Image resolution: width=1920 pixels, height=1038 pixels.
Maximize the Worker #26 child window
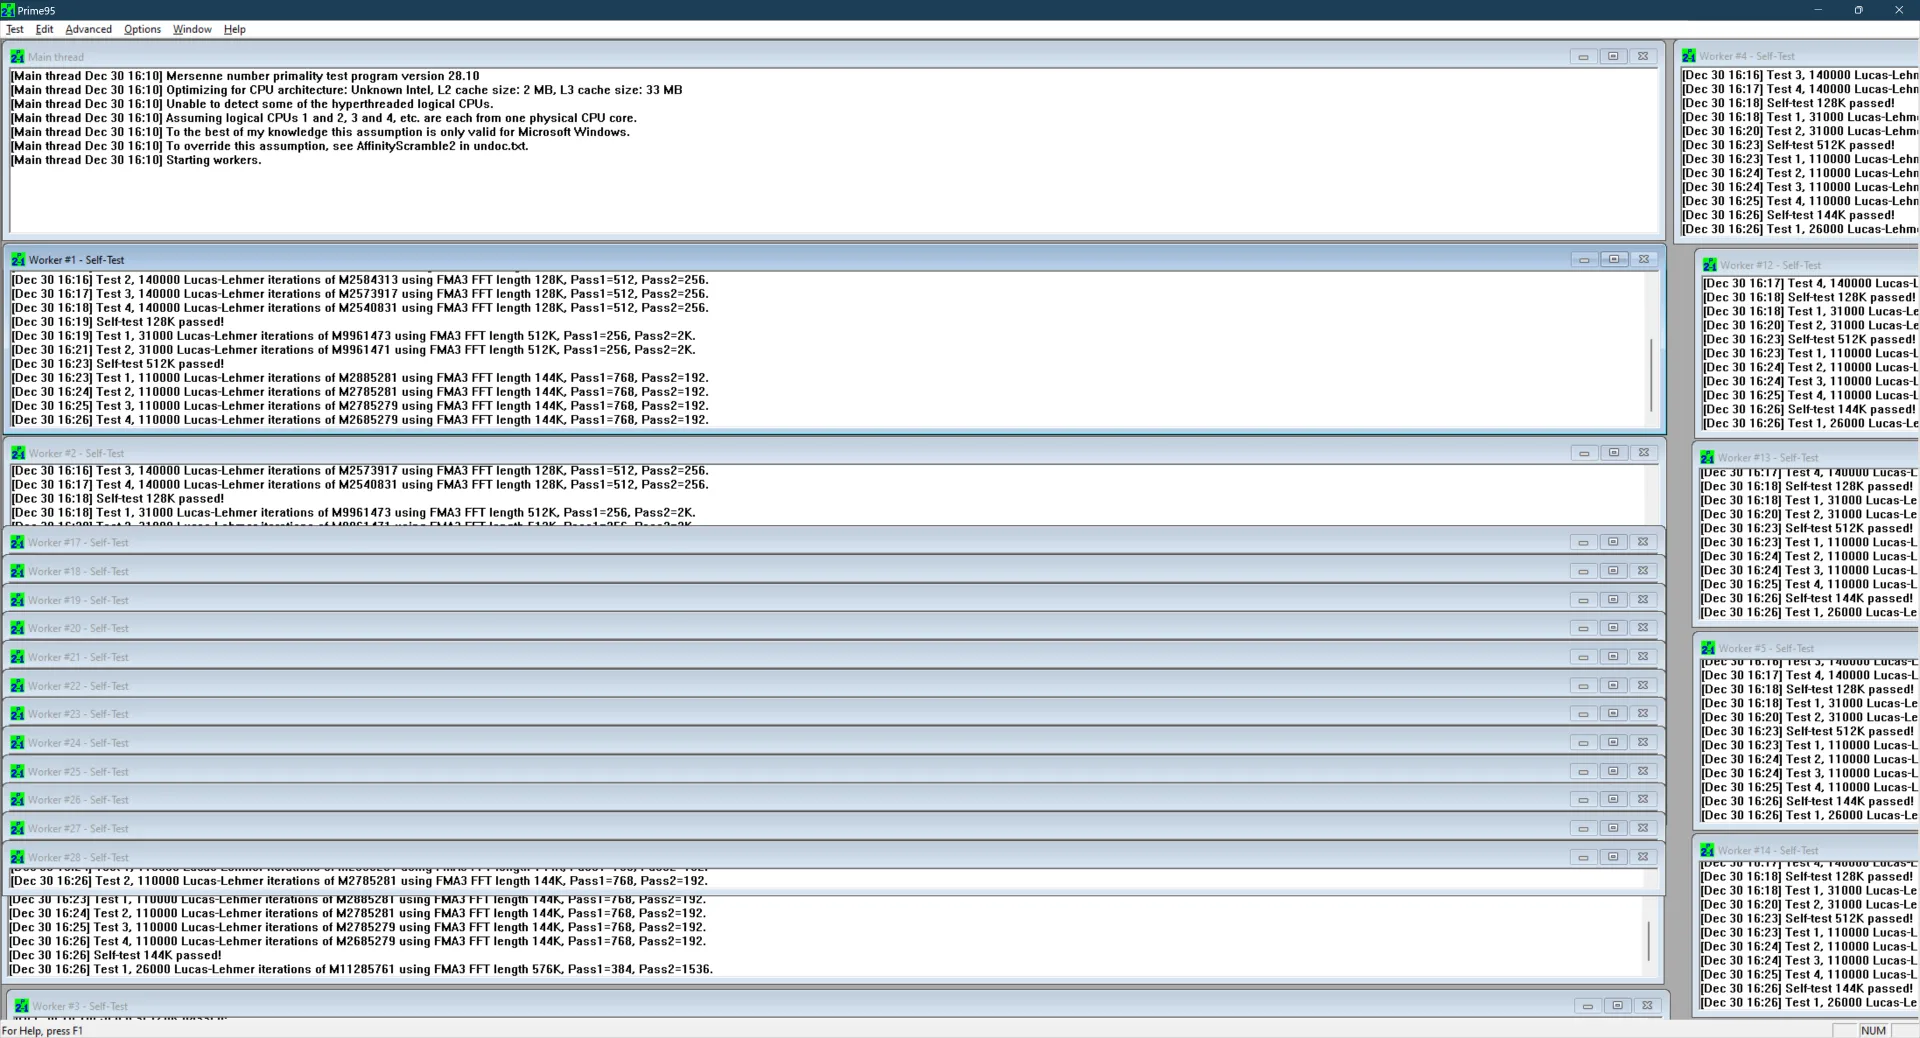pos(1613,800)
